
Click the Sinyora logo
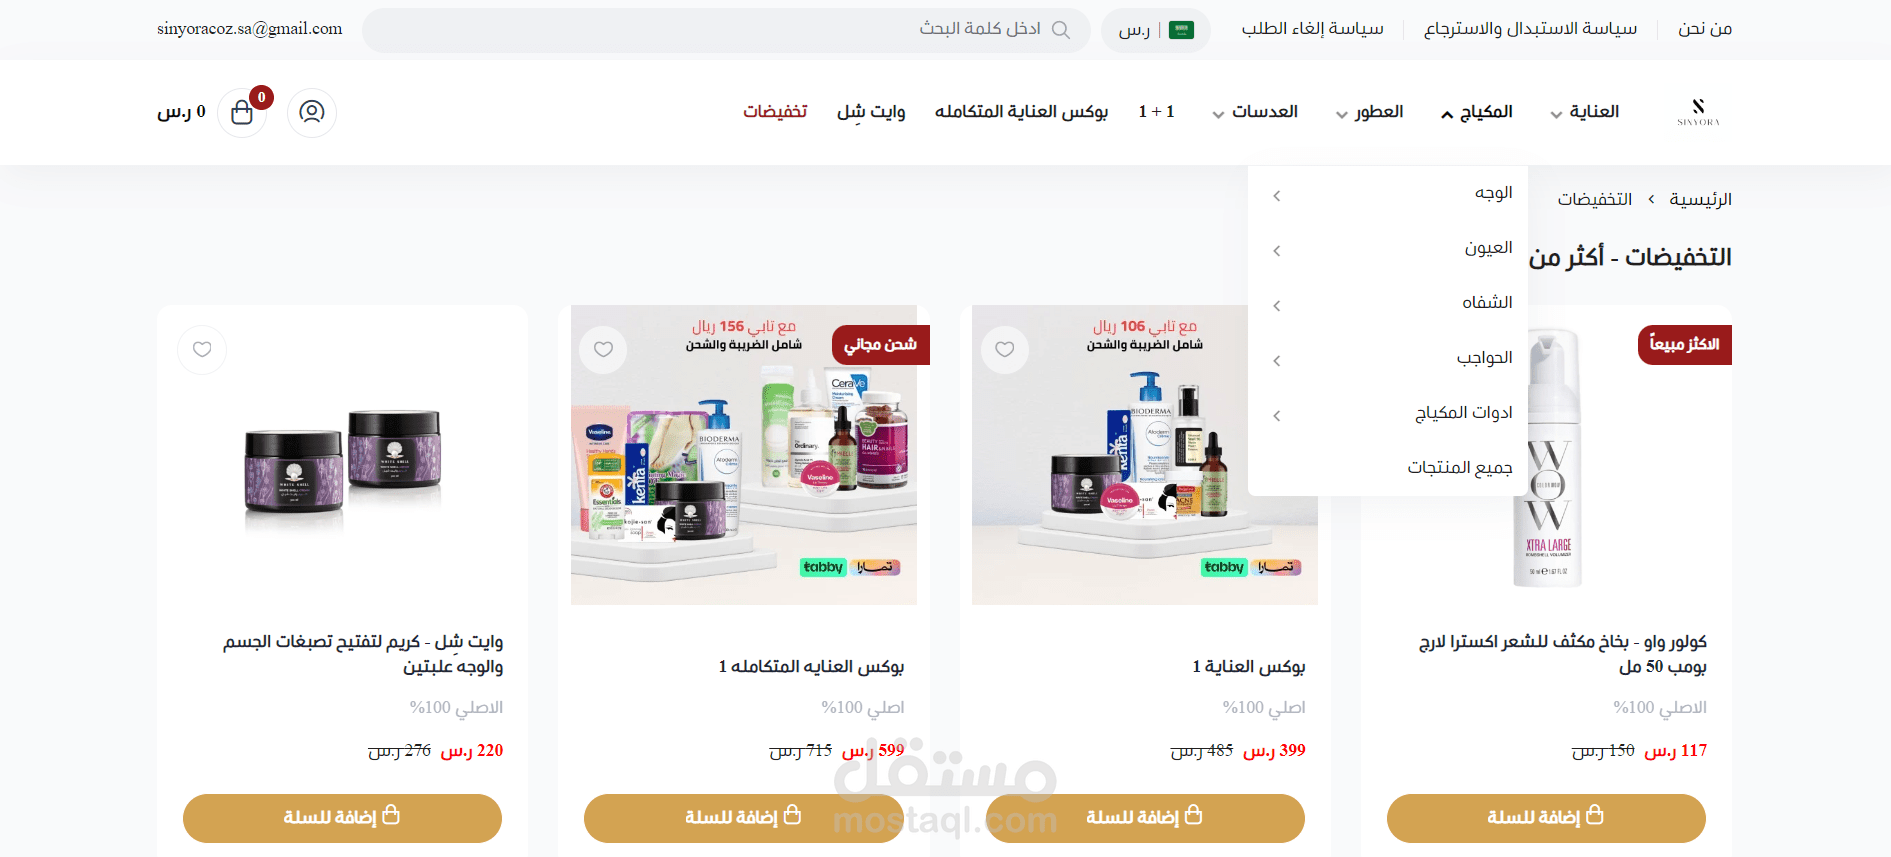1698,112
